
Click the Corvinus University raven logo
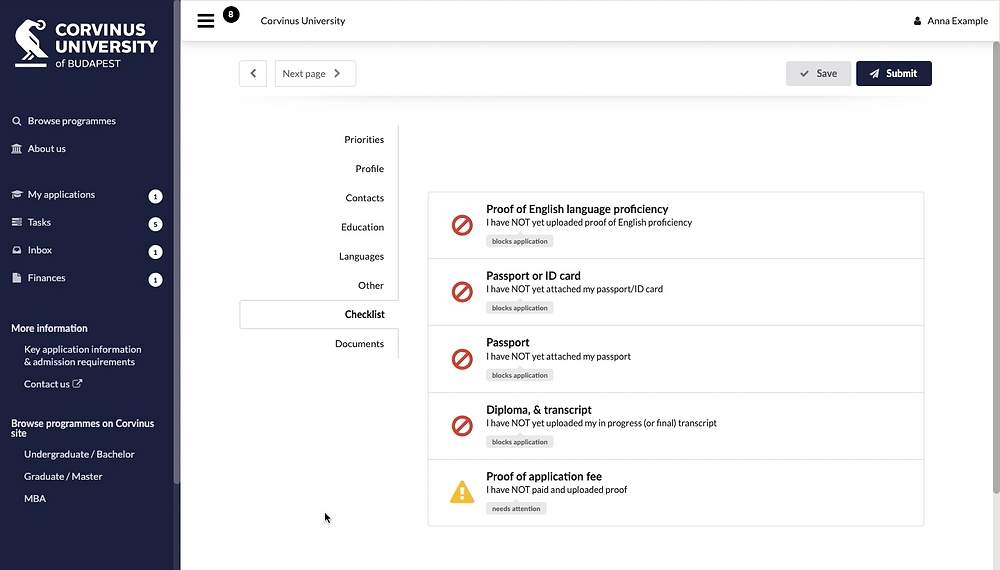(x=31, y=43)
